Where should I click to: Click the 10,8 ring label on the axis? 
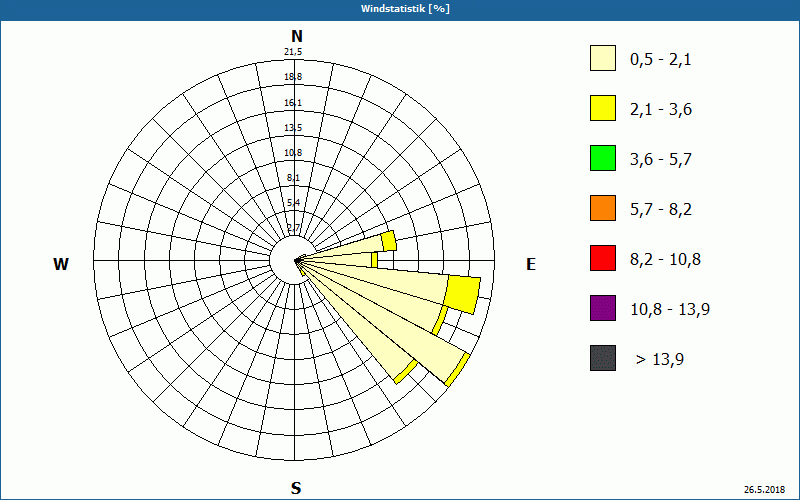[293, 153]
